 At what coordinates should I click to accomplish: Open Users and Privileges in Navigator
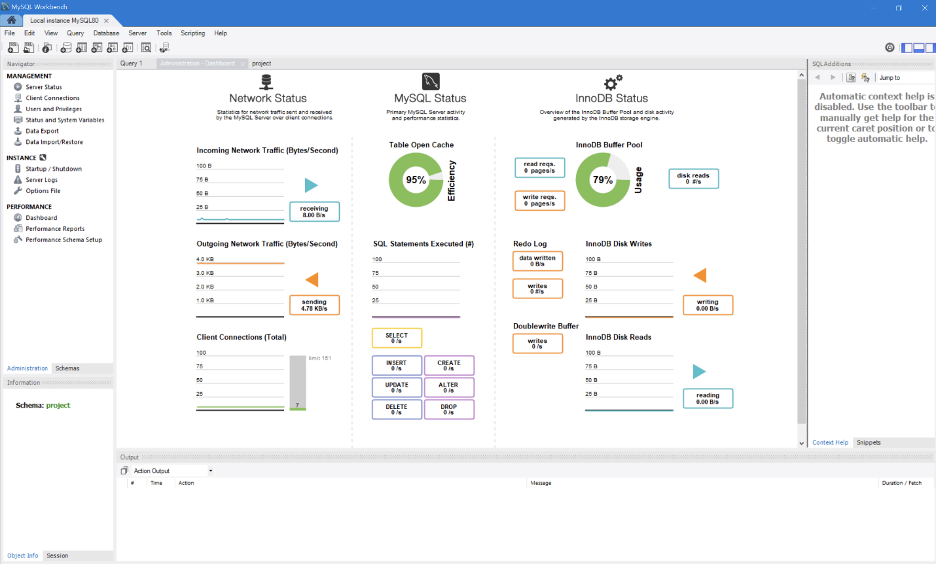click(53, 109)
